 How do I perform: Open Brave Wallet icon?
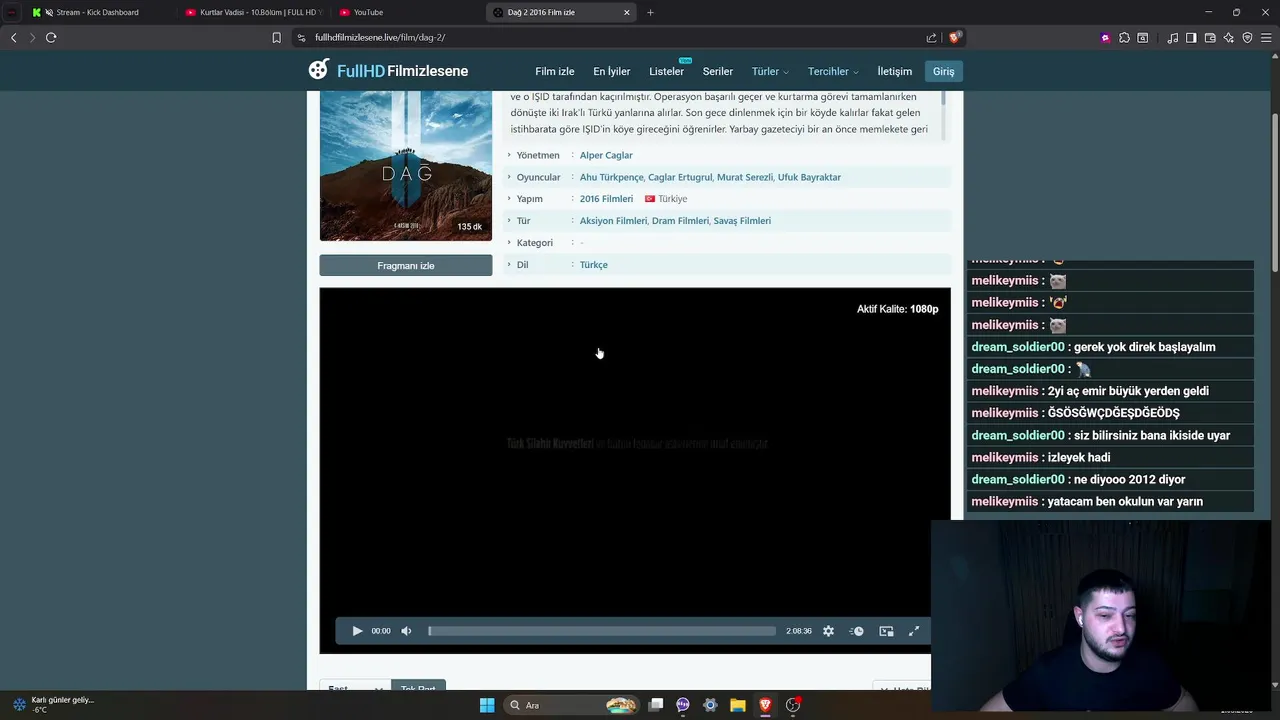tap(1210, 38)
